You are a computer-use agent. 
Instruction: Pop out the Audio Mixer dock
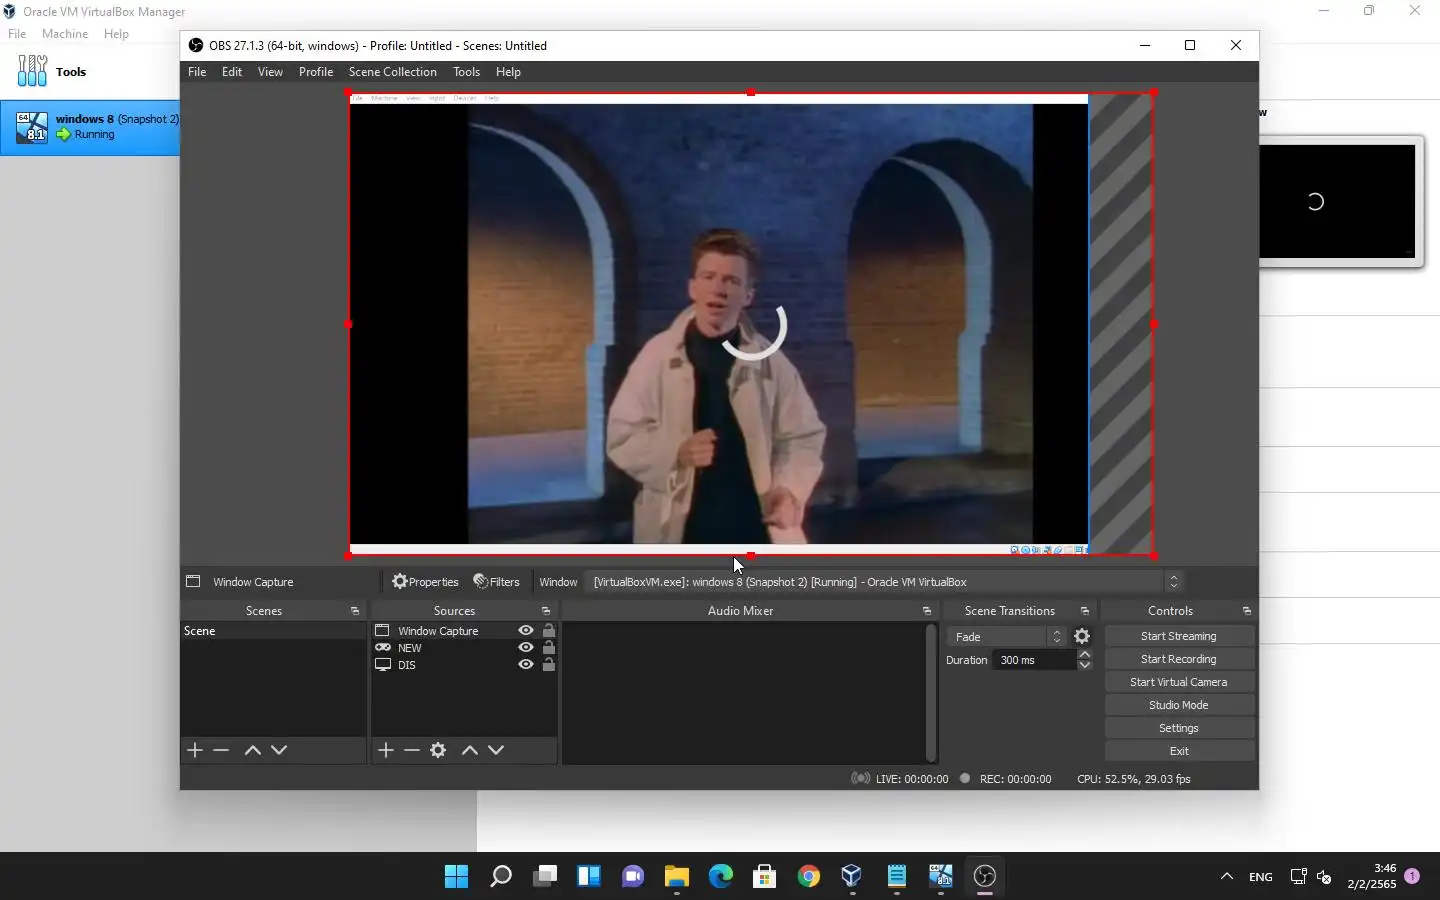927,611
